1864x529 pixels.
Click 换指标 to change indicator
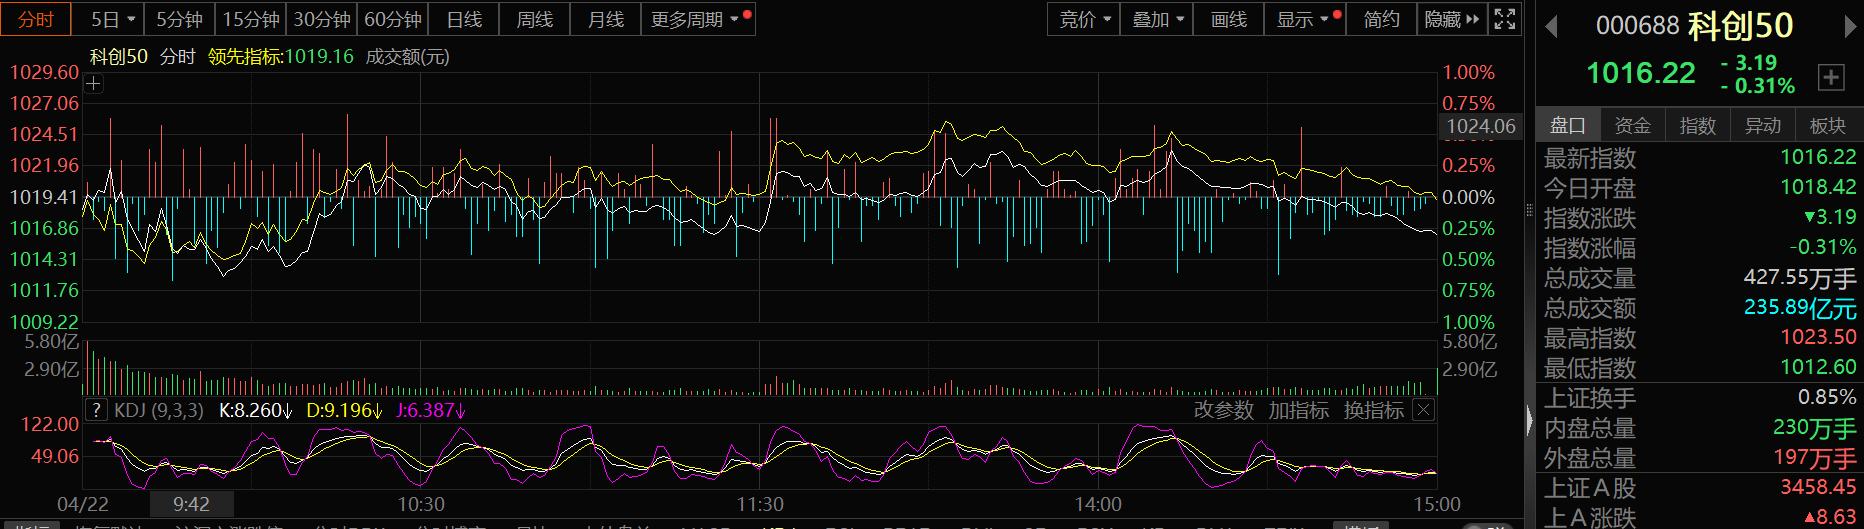coord(1373,410)
